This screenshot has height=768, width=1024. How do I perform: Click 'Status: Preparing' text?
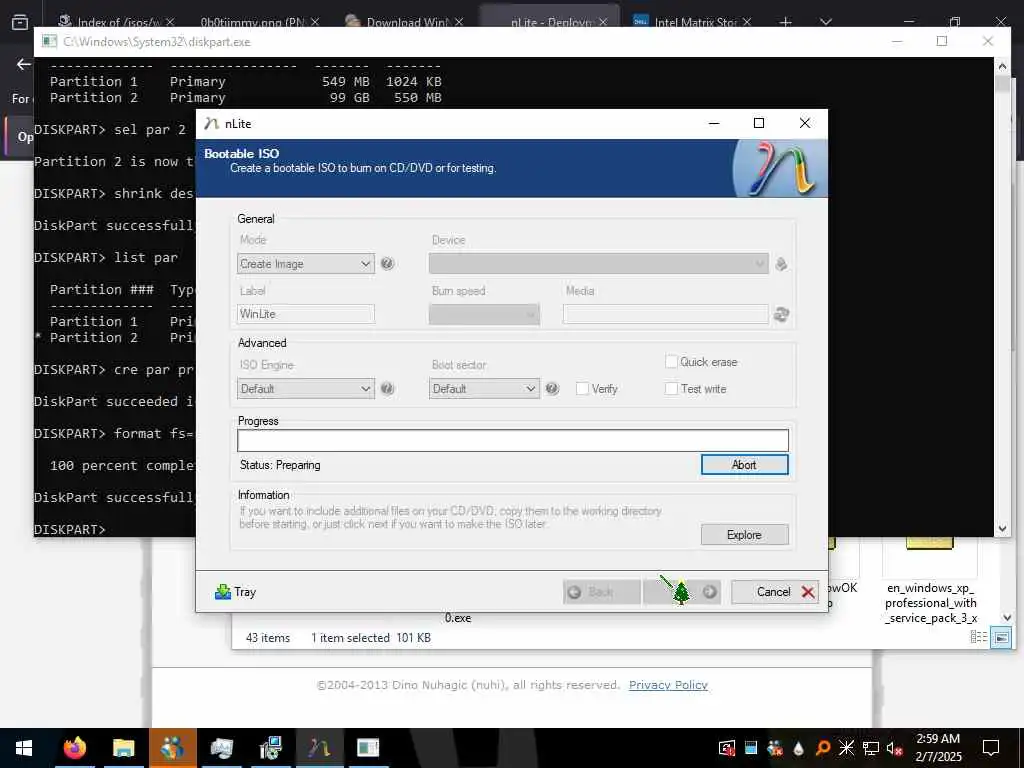[280, 465]
